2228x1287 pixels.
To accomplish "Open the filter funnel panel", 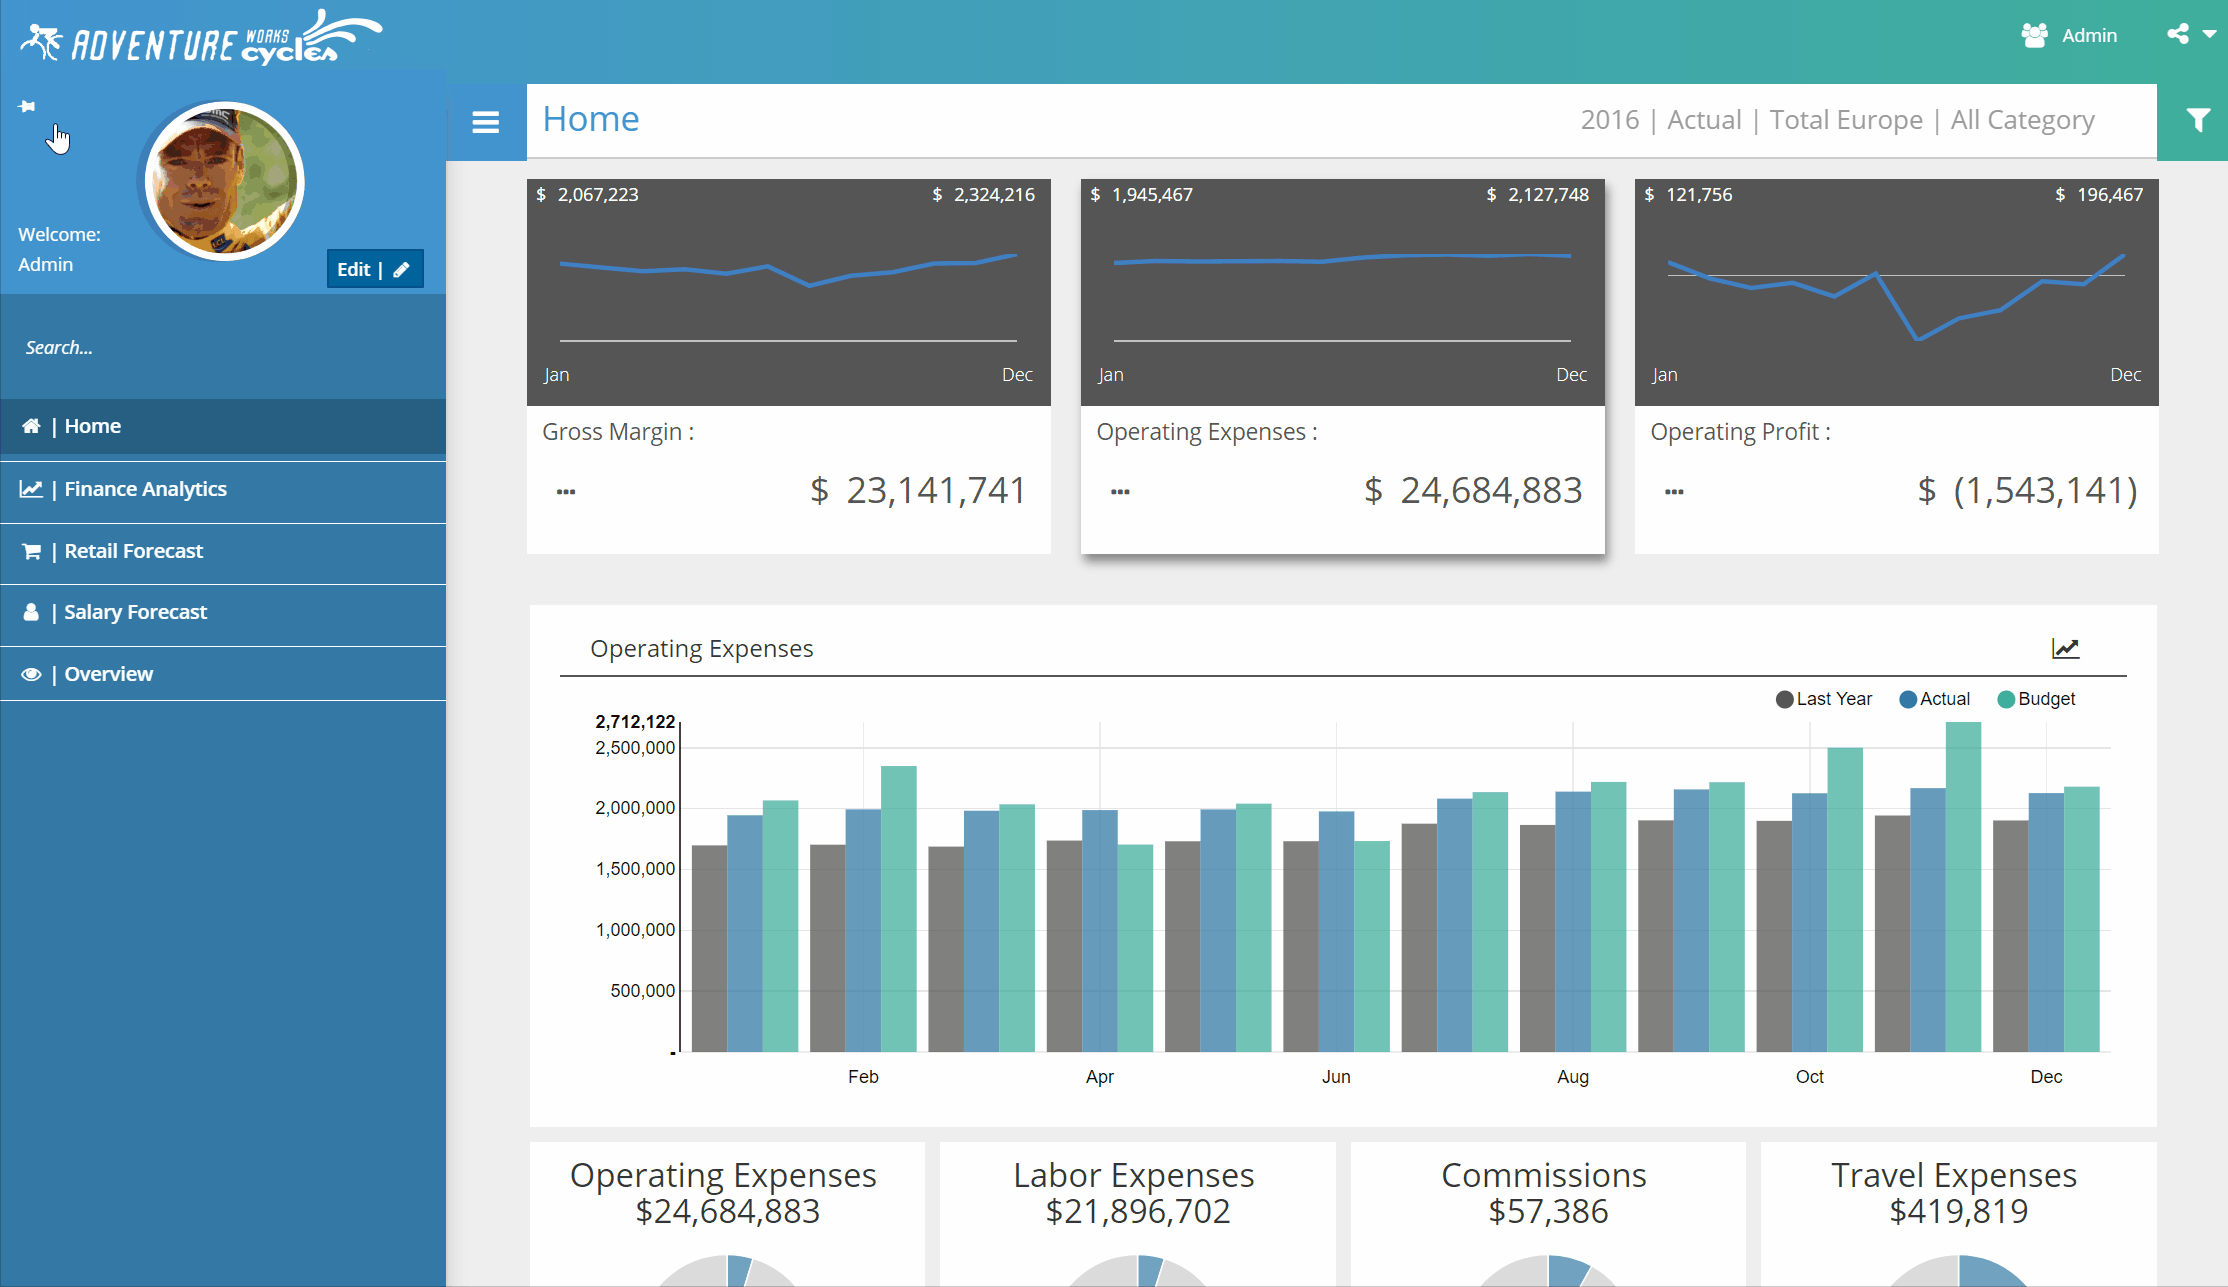I will click(2197, 121).
